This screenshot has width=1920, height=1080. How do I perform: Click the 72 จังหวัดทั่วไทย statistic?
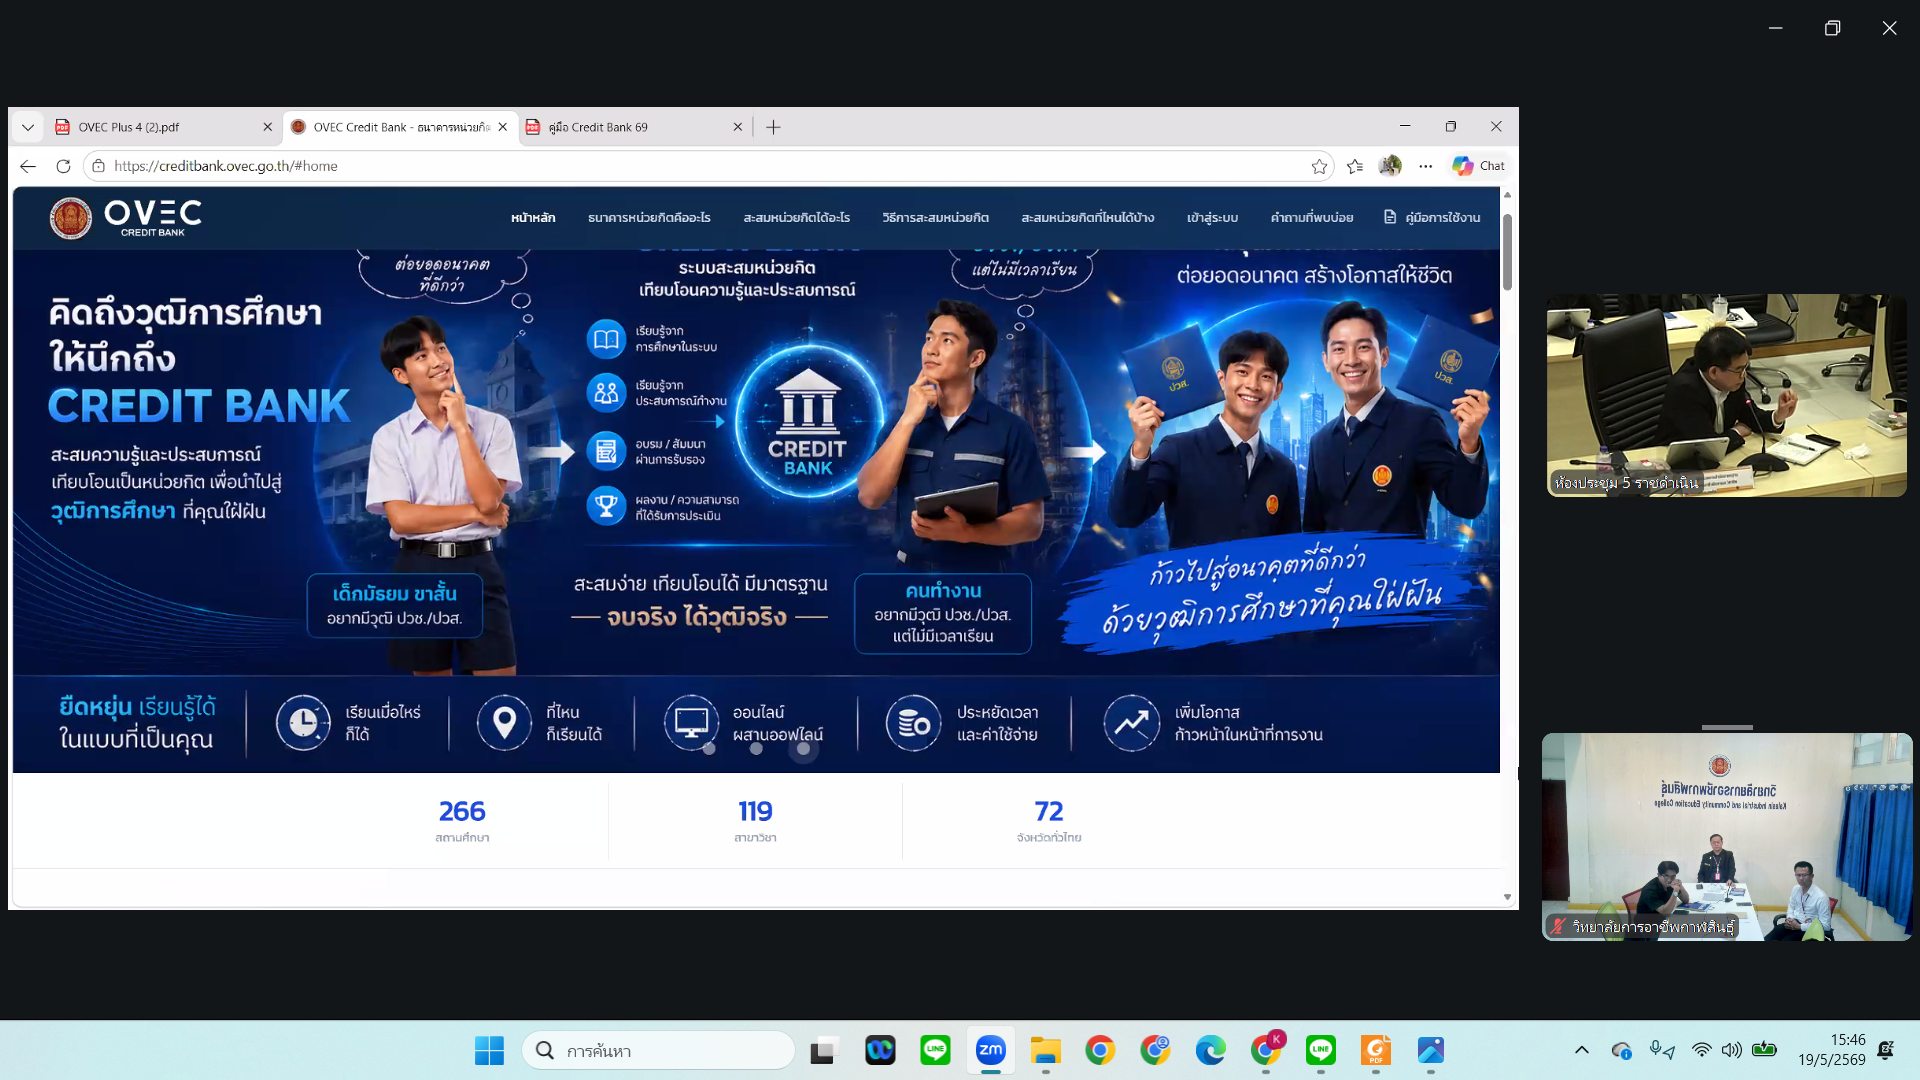[x=1049, y=820]
